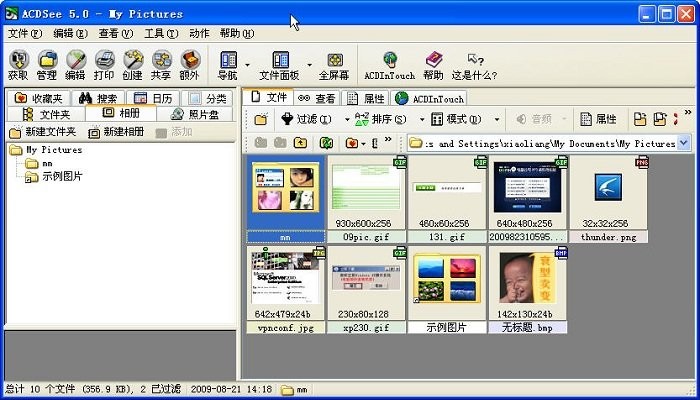Click the 获取 (Acquire) toolbar icon

(x=18, y=65)
